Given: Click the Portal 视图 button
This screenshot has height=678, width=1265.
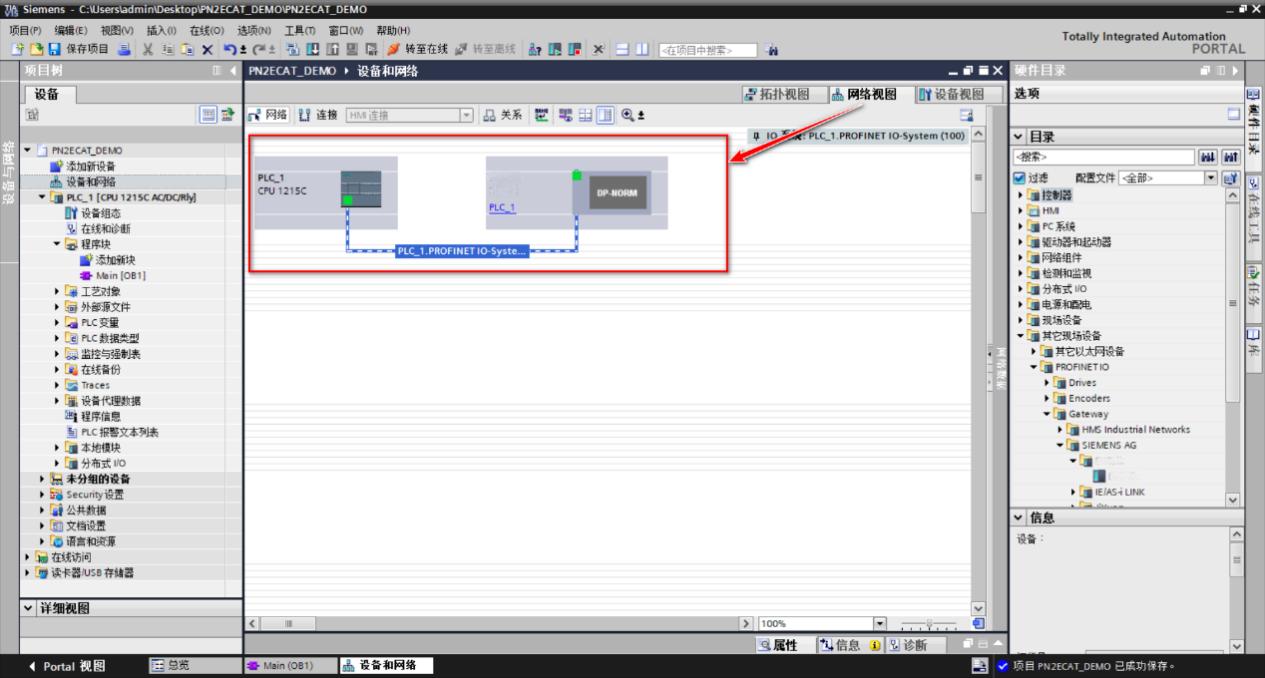Looking at the screenshot, I should 66,666.
